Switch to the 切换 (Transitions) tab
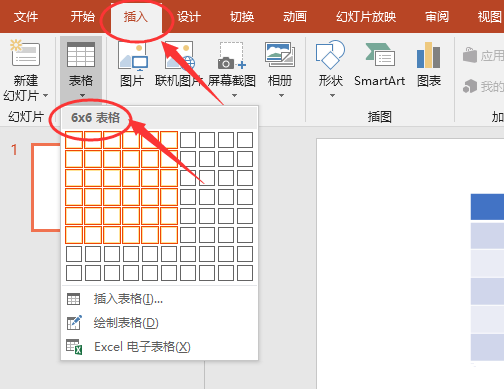 pos(242,17)
